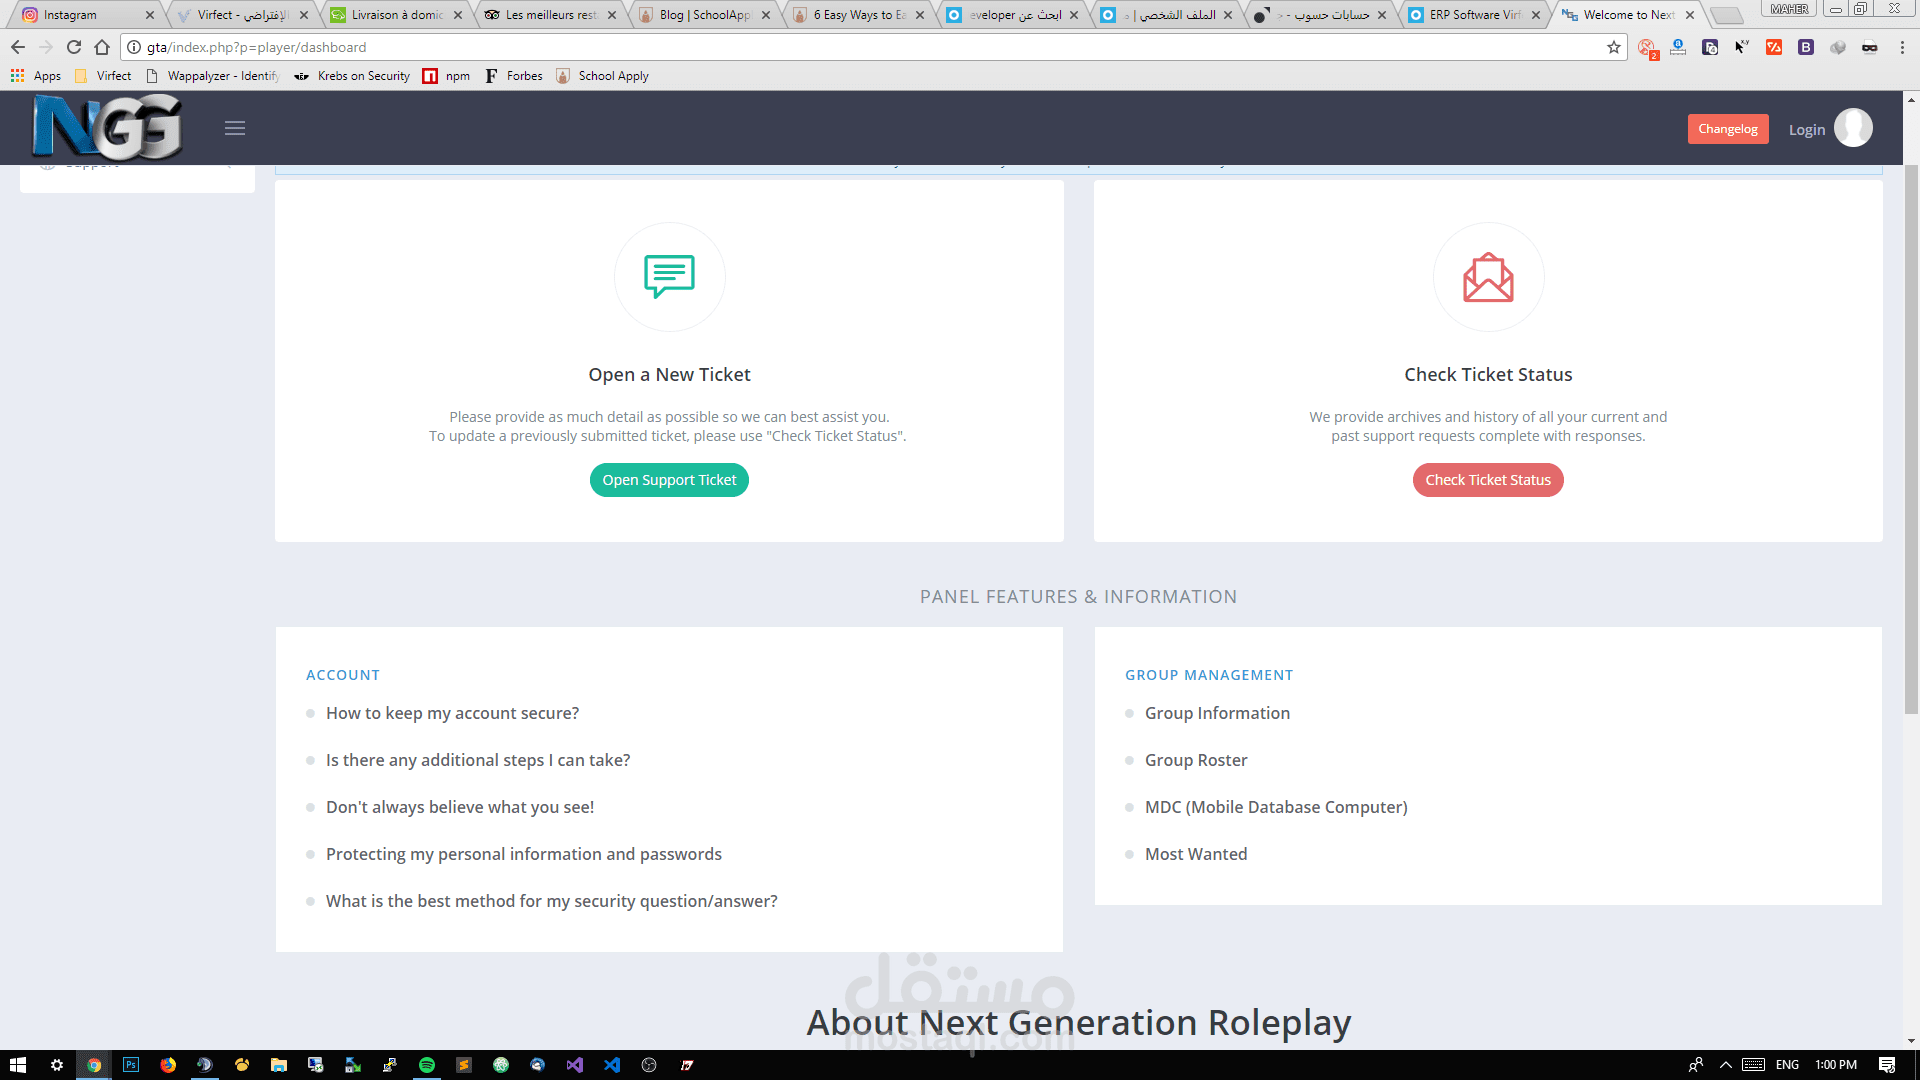Expand hidden system tray icons chevron
This screenshot has width=1920, height=1080.
click(x=1726, y=1065)
